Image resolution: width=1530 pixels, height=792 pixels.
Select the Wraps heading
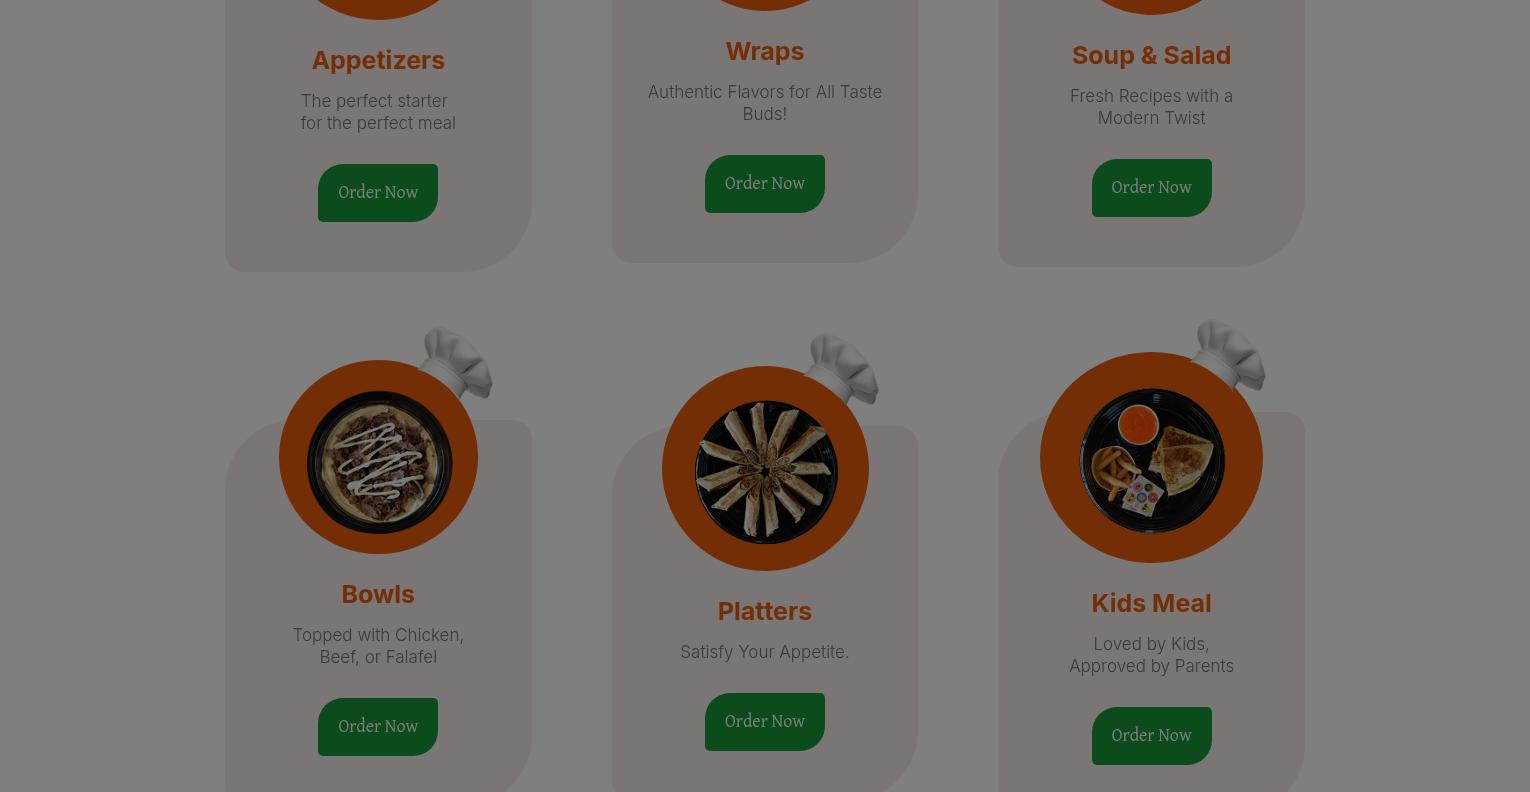(765, 51)
